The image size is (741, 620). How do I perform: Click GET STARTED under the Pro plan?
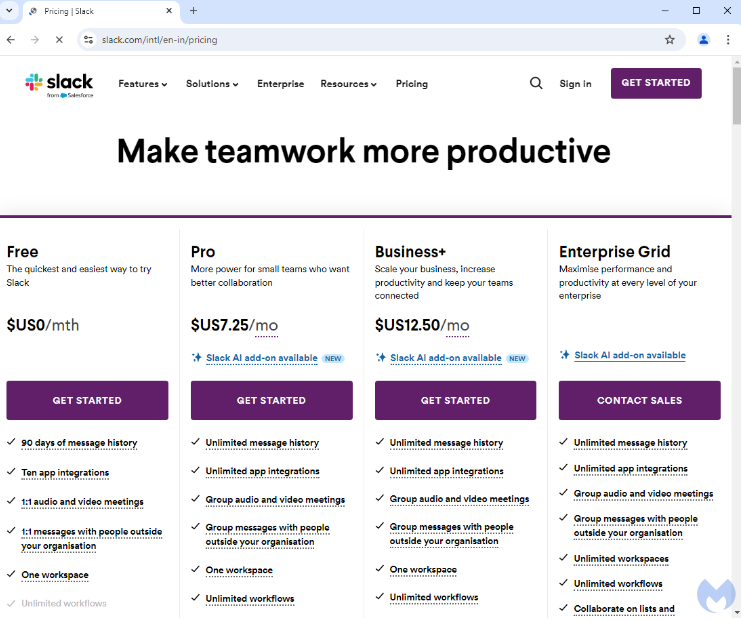272,400
